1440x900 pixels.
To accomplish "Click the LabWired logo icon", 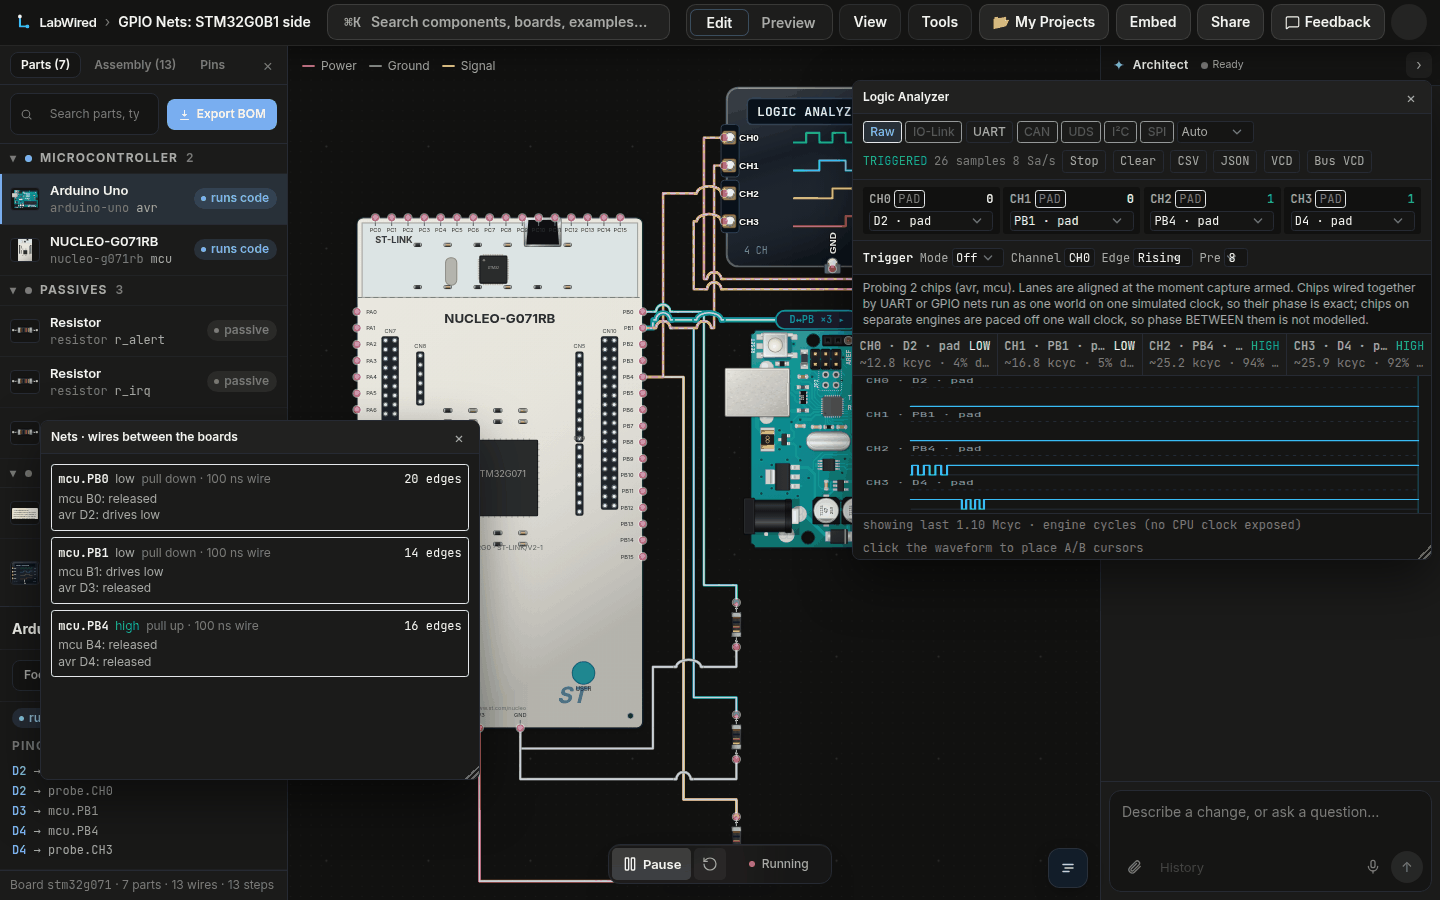I will coord(21,22).
